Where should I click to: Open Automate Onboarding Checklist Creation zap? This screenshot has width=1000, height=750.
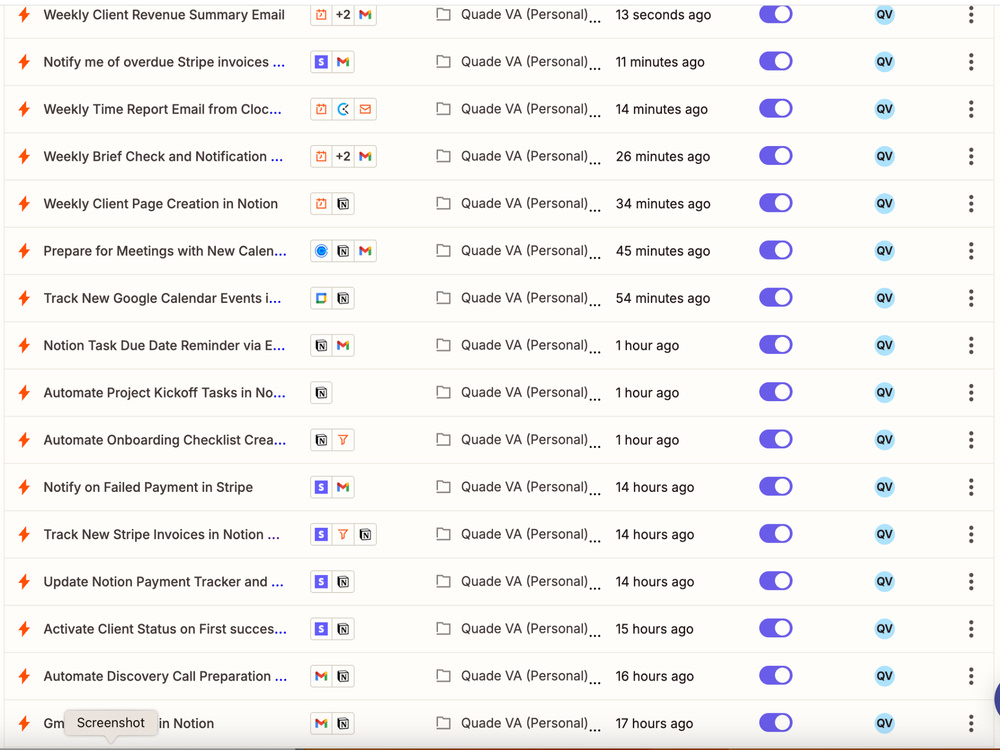(x=165, y=440)
